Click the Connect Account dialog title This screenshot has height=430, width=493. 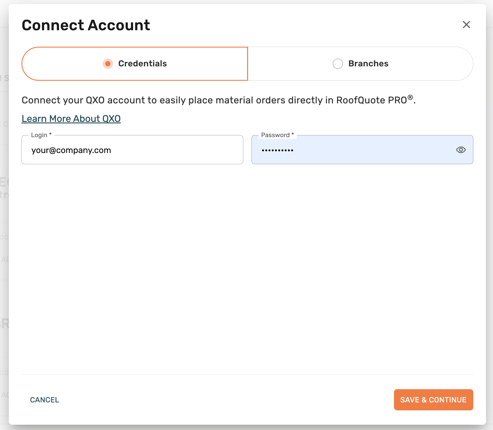coord(86,25)
